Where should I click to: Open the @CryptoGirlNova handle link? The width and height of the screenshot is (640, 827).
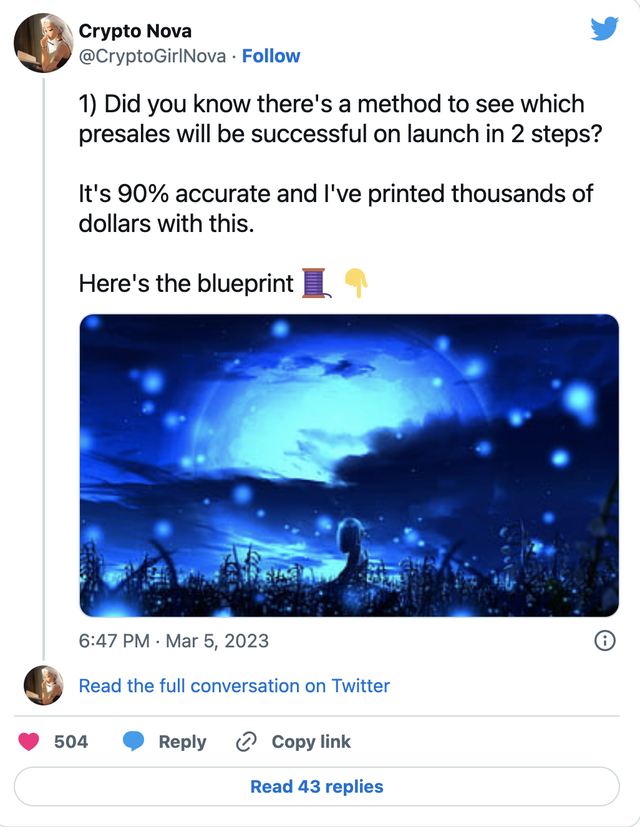click(152, 56)
